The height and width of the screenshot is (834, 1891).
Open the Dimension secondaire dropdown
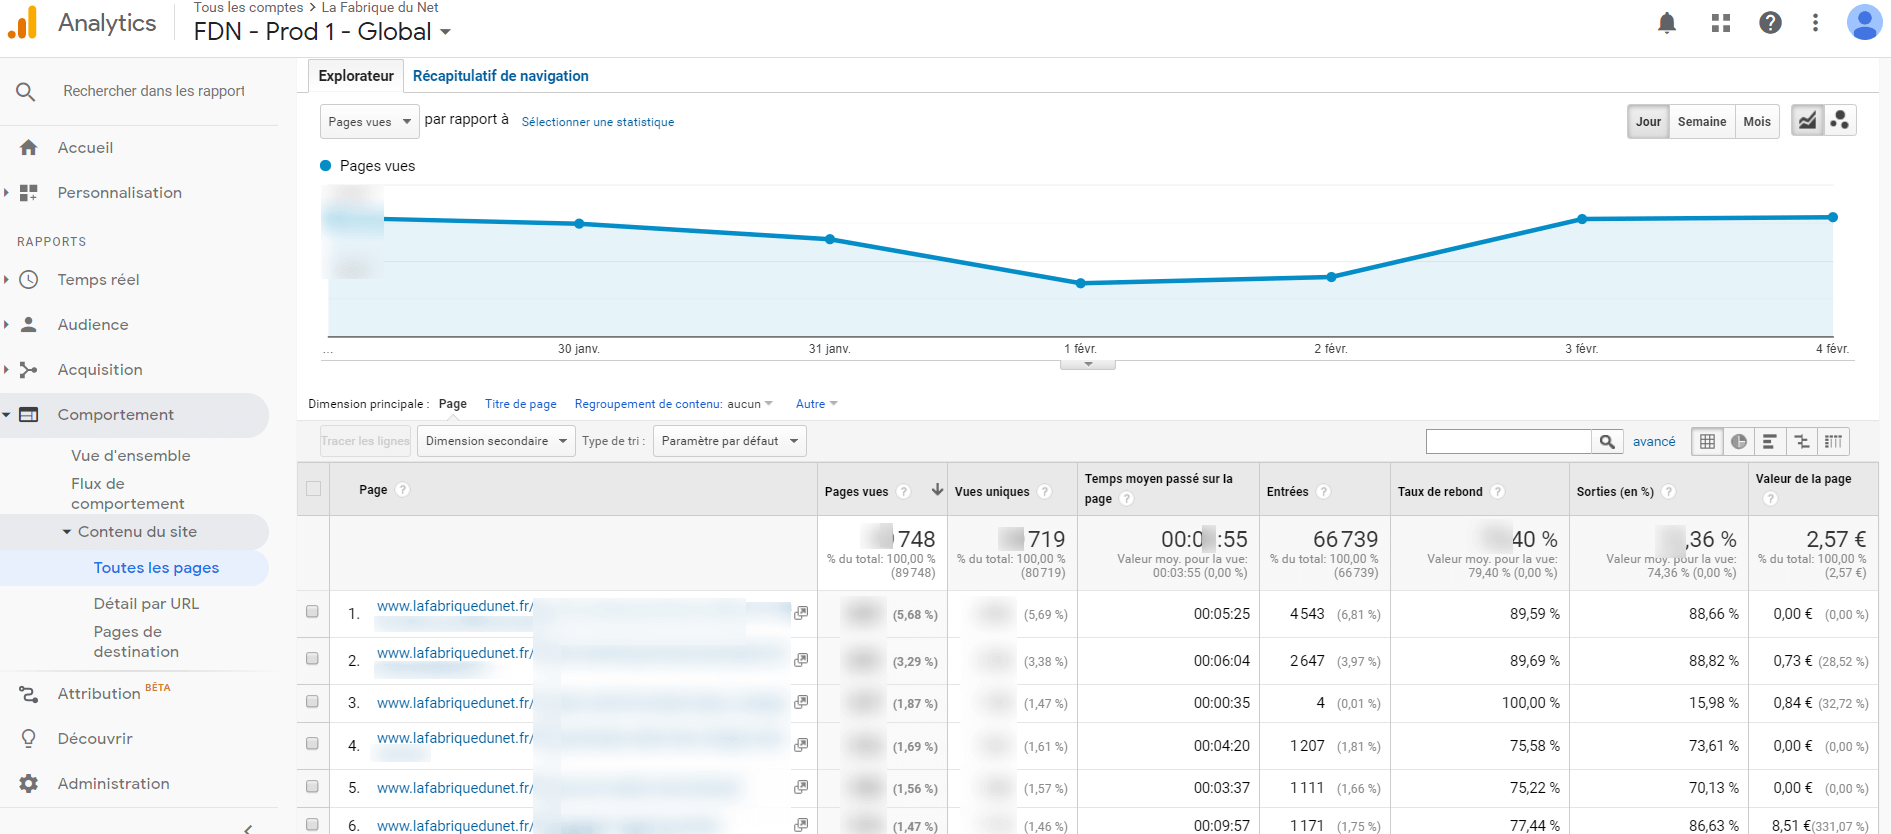pos(495,441)
